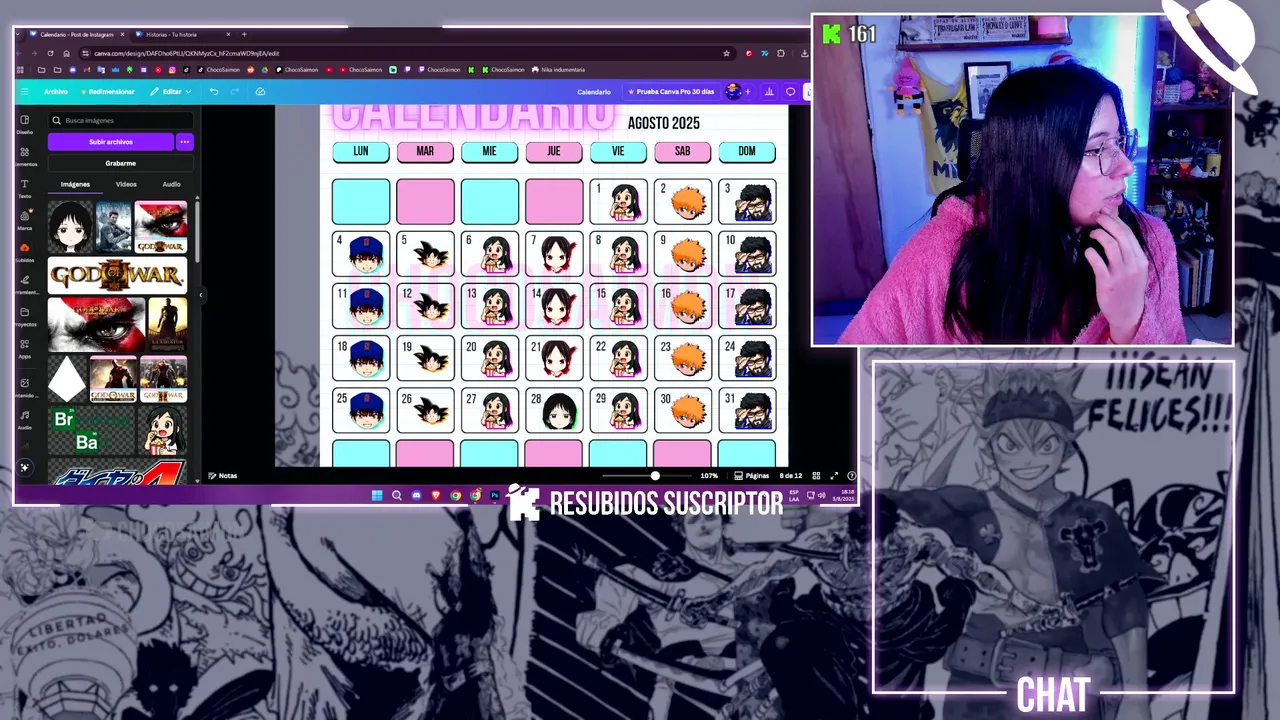Open the browser extensions puzzle icon
The height and width of the screenshot is (720, 1280).
[781, 53]
